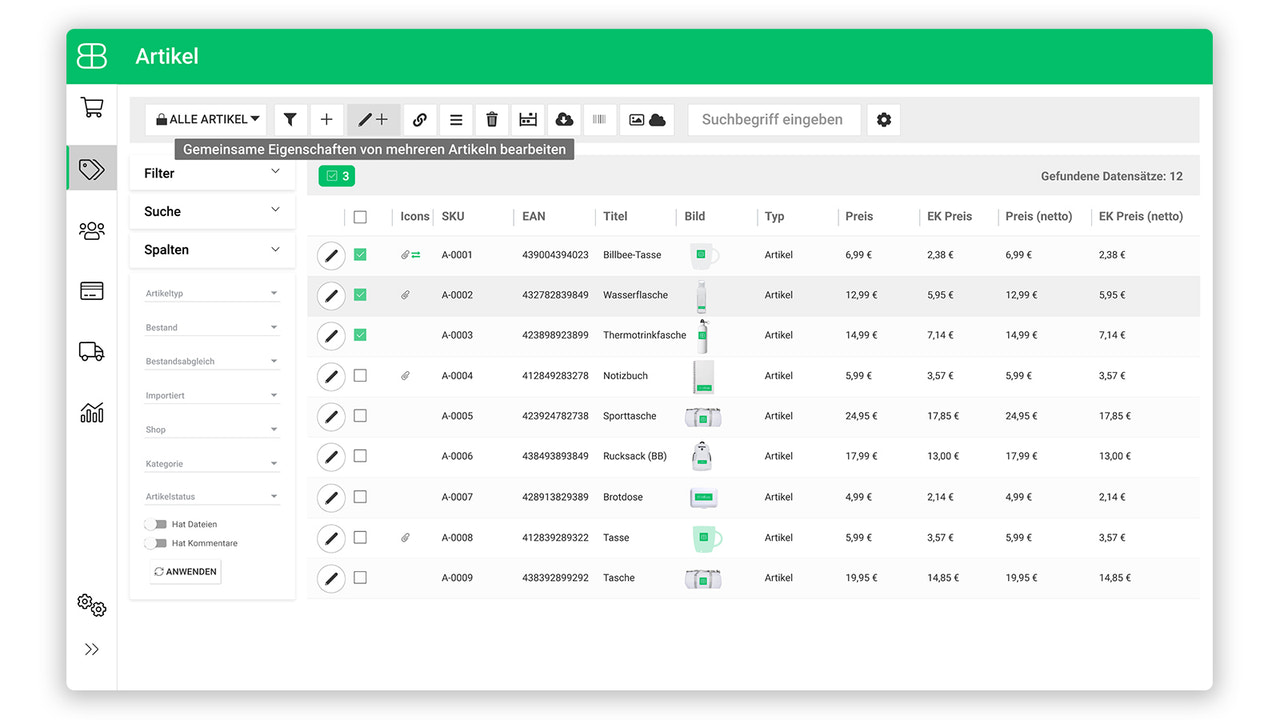
Task: Select the truck shipping icon in sidebar
Action: pos(91,351)
